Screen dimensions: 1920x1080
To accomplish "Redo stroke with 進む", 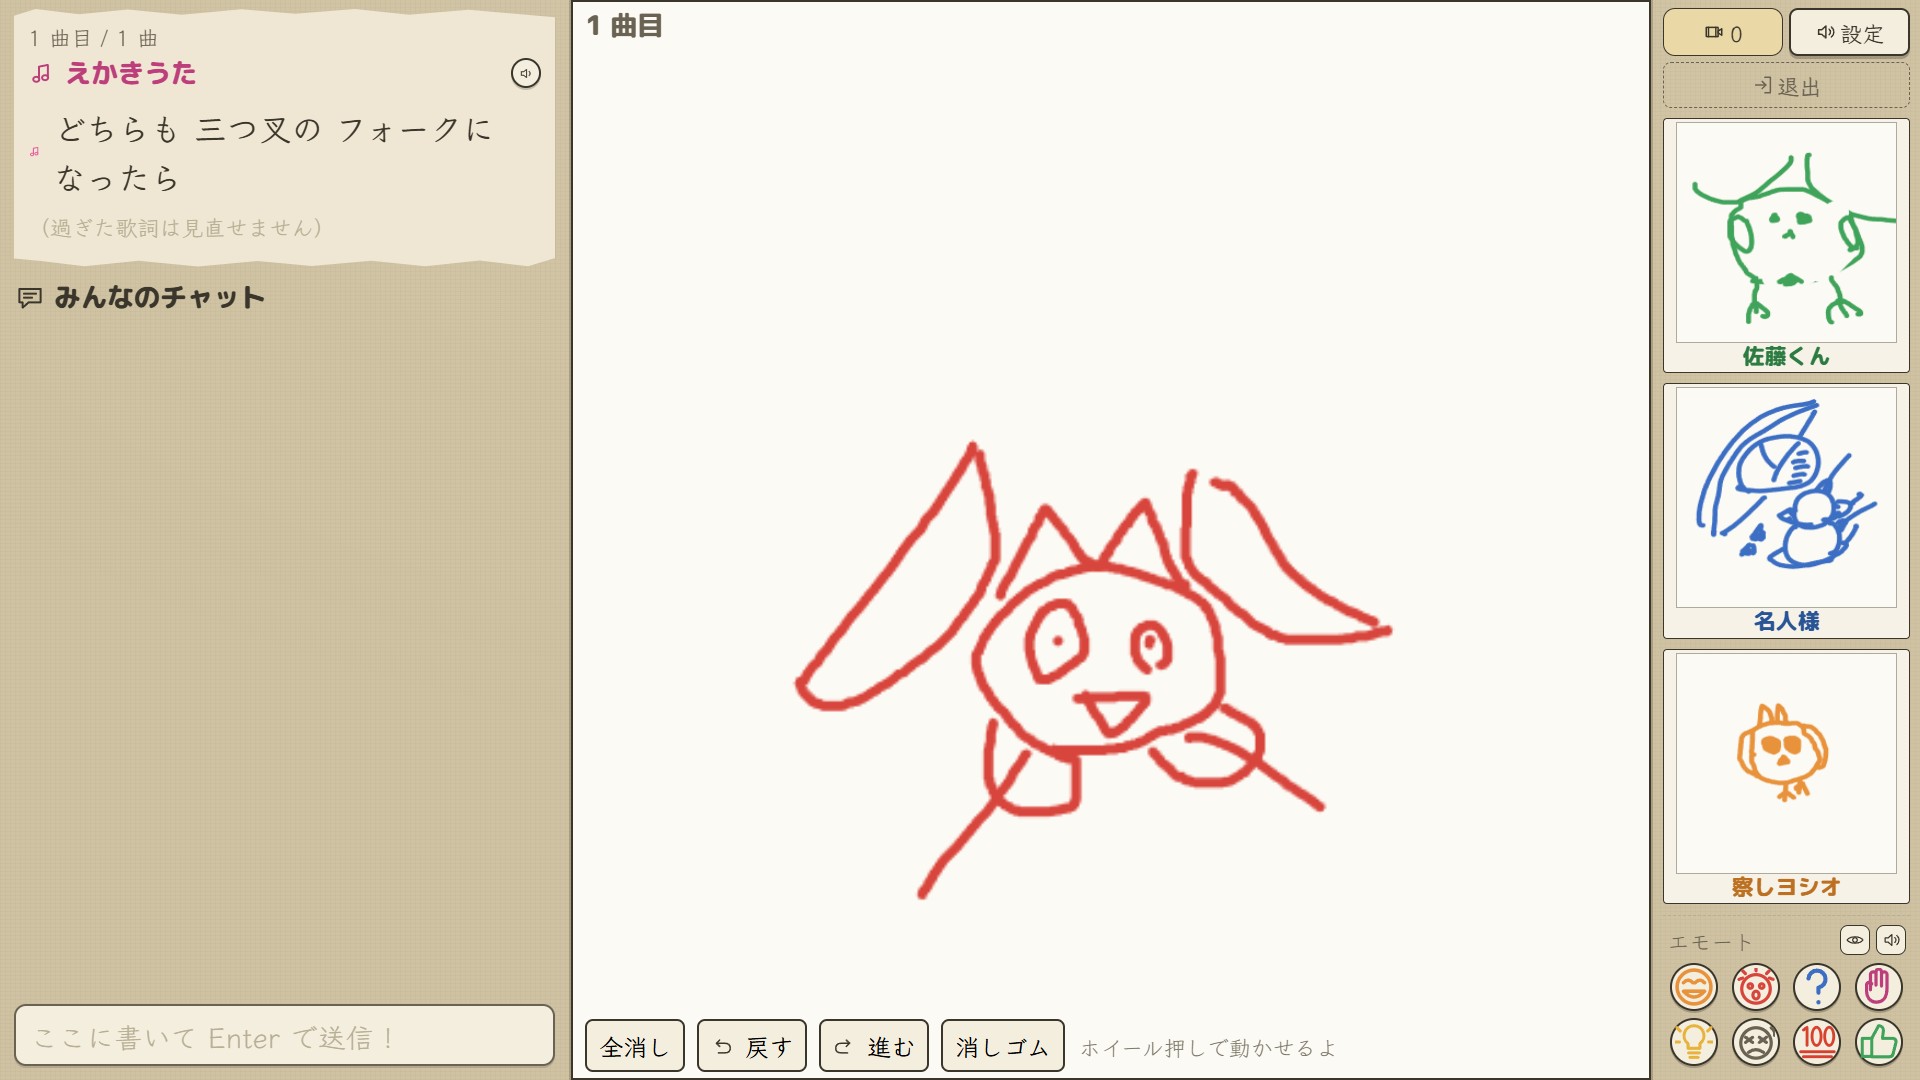I will pos(874,1046).
